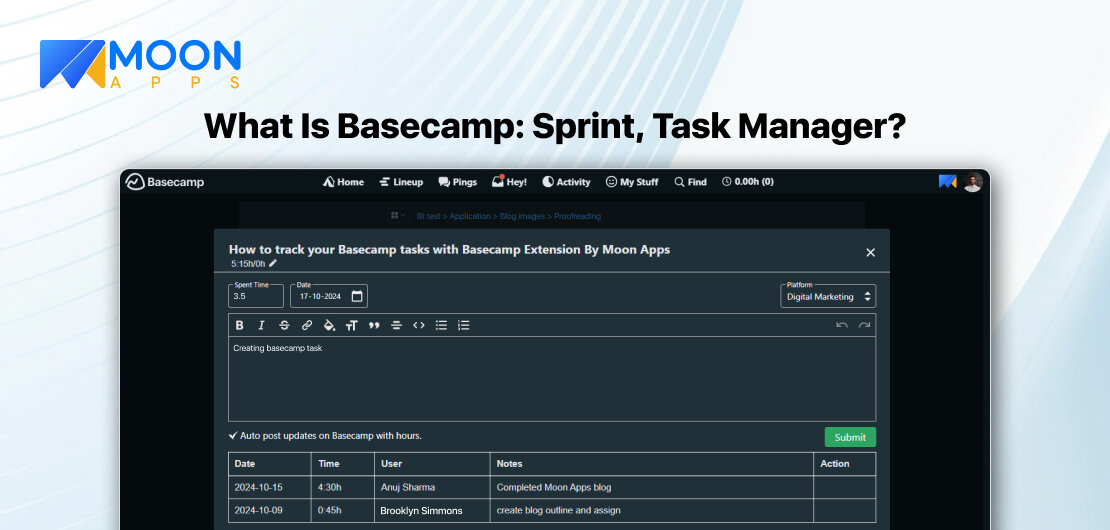Screen dimensions: 1110x530
Task: Click the green Submit button
Action: pos(850,437)
